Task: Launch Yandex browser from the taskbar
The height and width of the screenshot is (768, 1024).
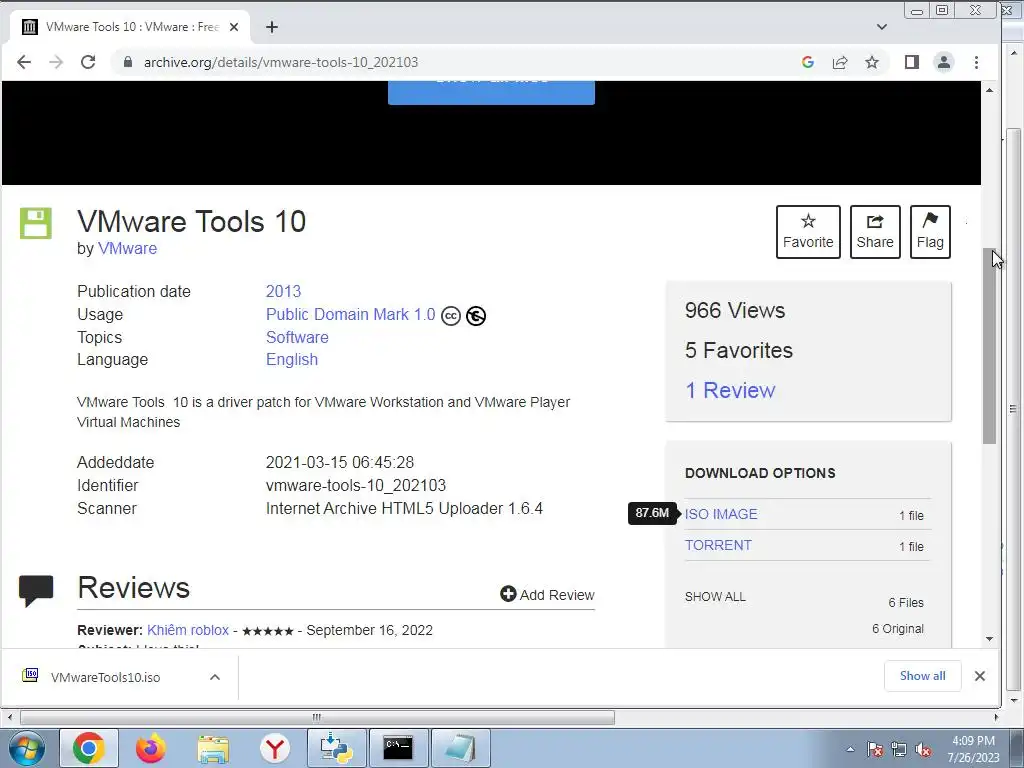Action: point(275,748)
